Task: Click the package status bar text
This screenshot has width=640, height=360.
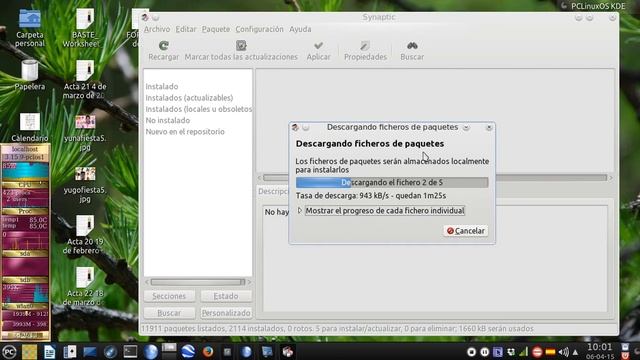Action: pyautogui.click(x=337, y=329)
